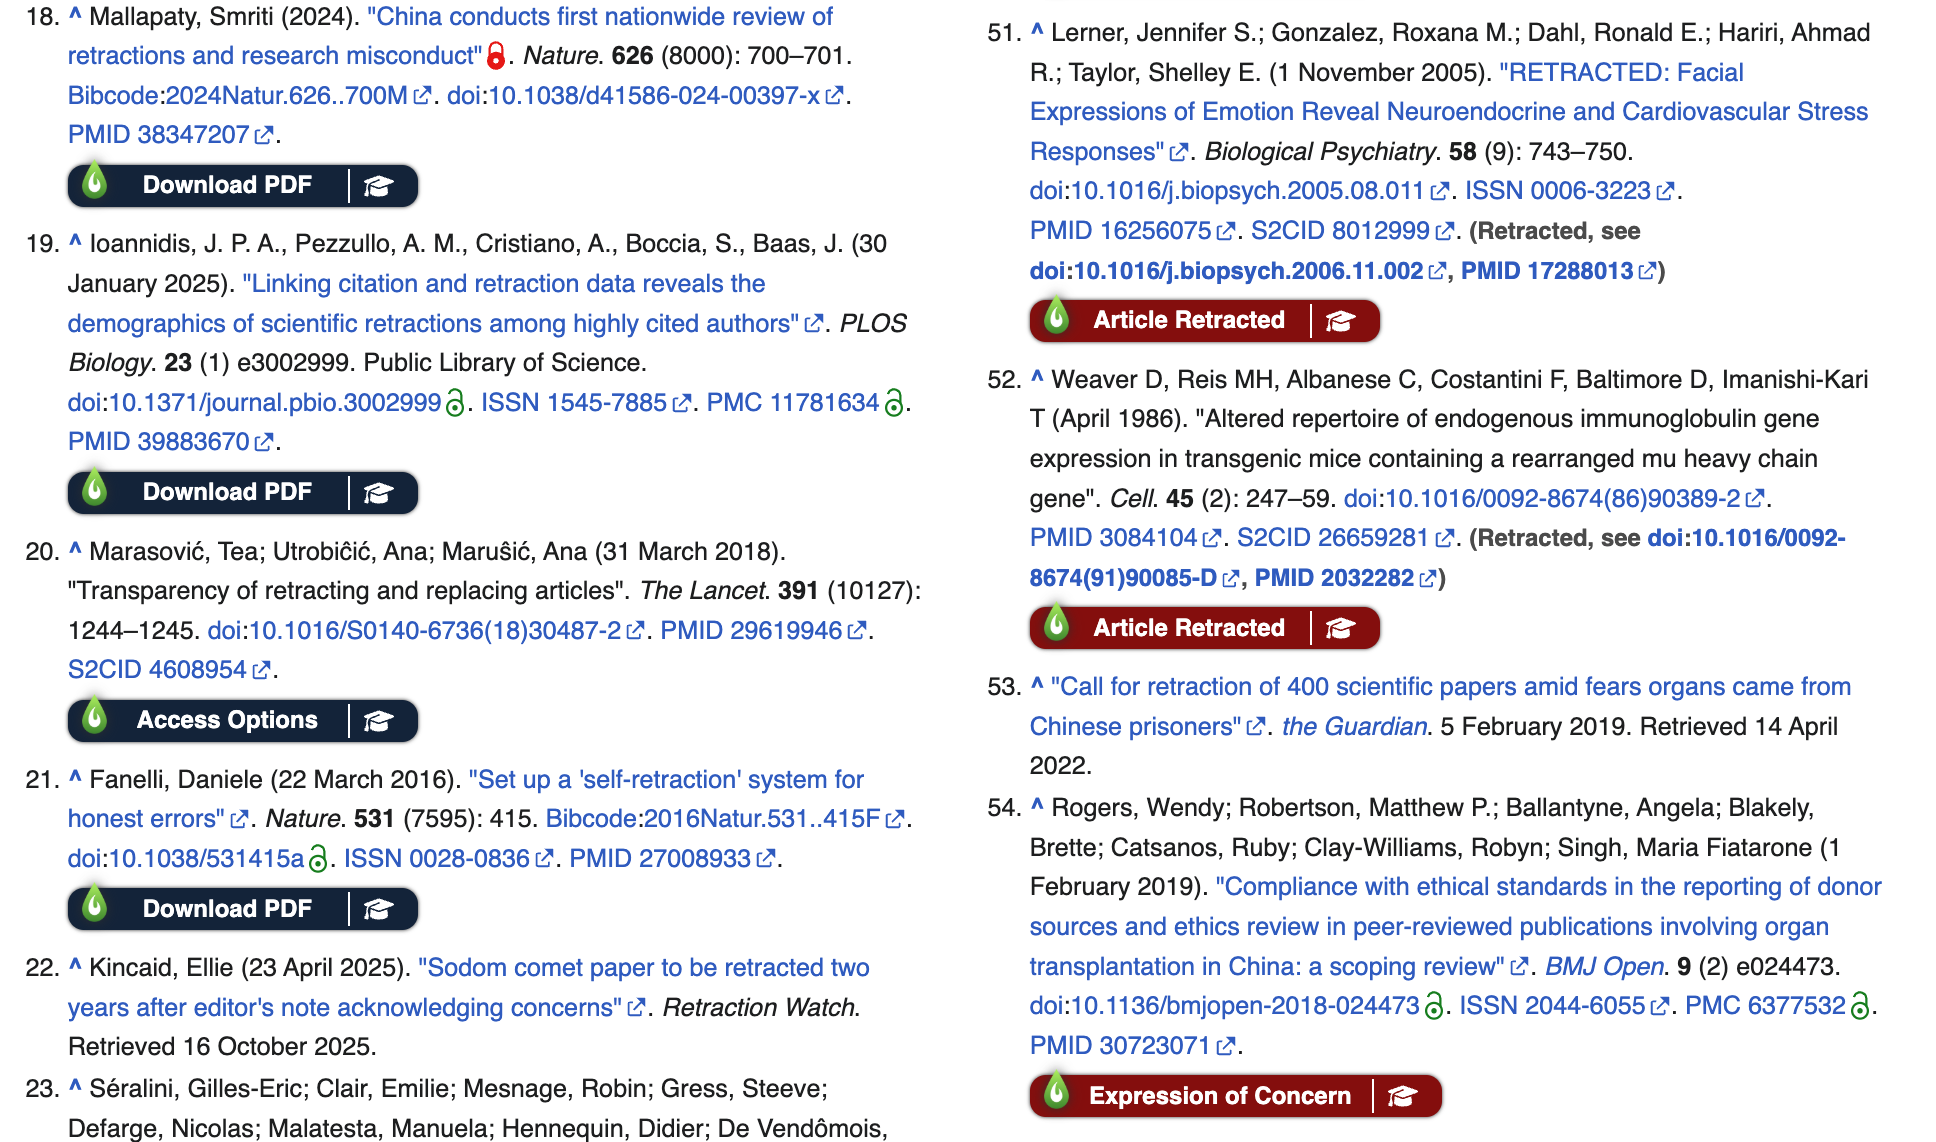Click the caret backlink for reference 53
The image size is (1936, 1142).
(x=1037, y=685)
